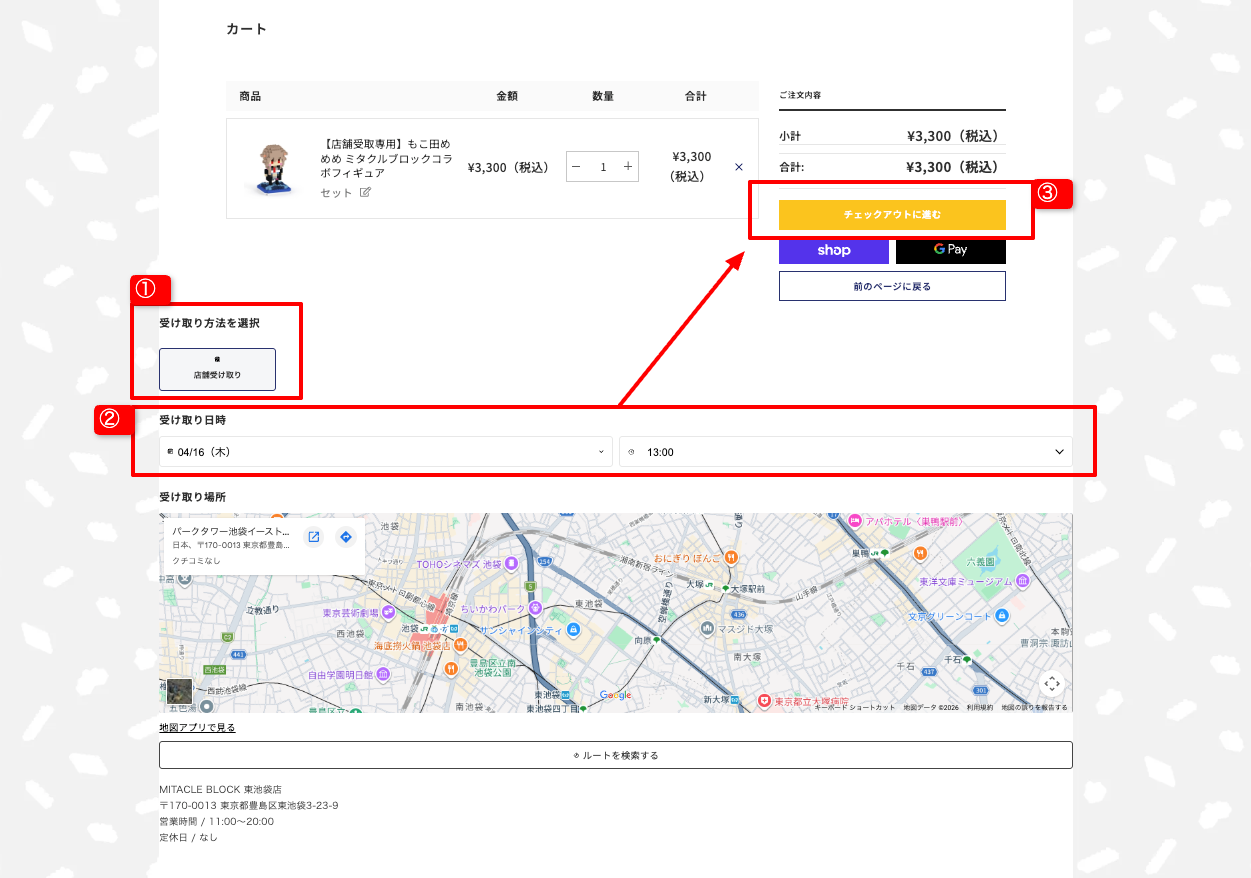Click the 営業時間 / 11:00〜20:00 line
The image size is (1251, 878).
pyautogui.click(x=216, y=821)
